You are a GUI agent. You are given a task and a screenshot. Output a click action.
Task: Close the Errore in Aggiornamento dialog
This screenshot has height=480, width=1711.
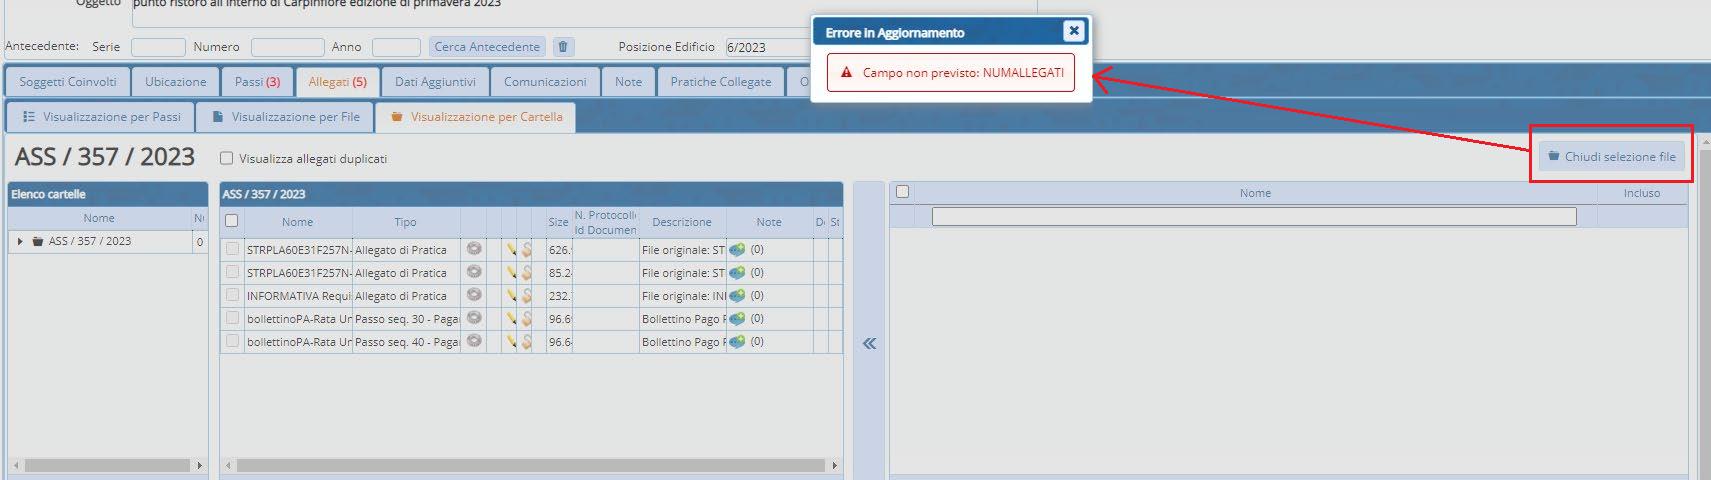[x=1073, y=31]
